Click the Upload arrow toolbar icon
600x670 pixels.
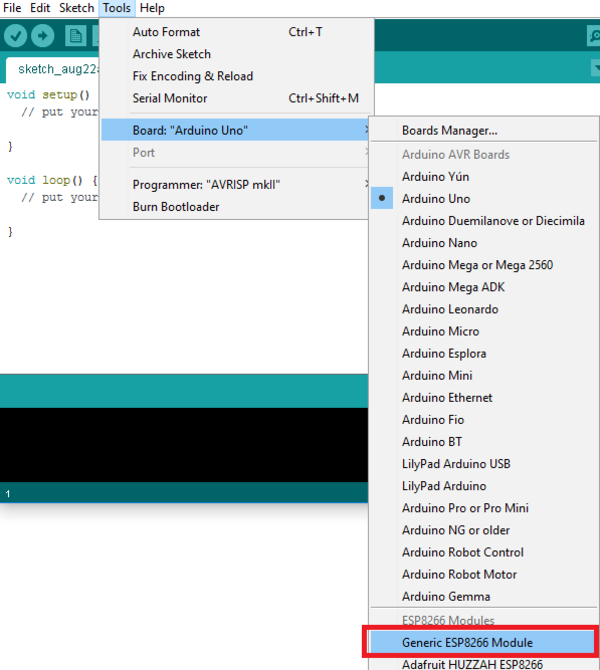[42, 35]
